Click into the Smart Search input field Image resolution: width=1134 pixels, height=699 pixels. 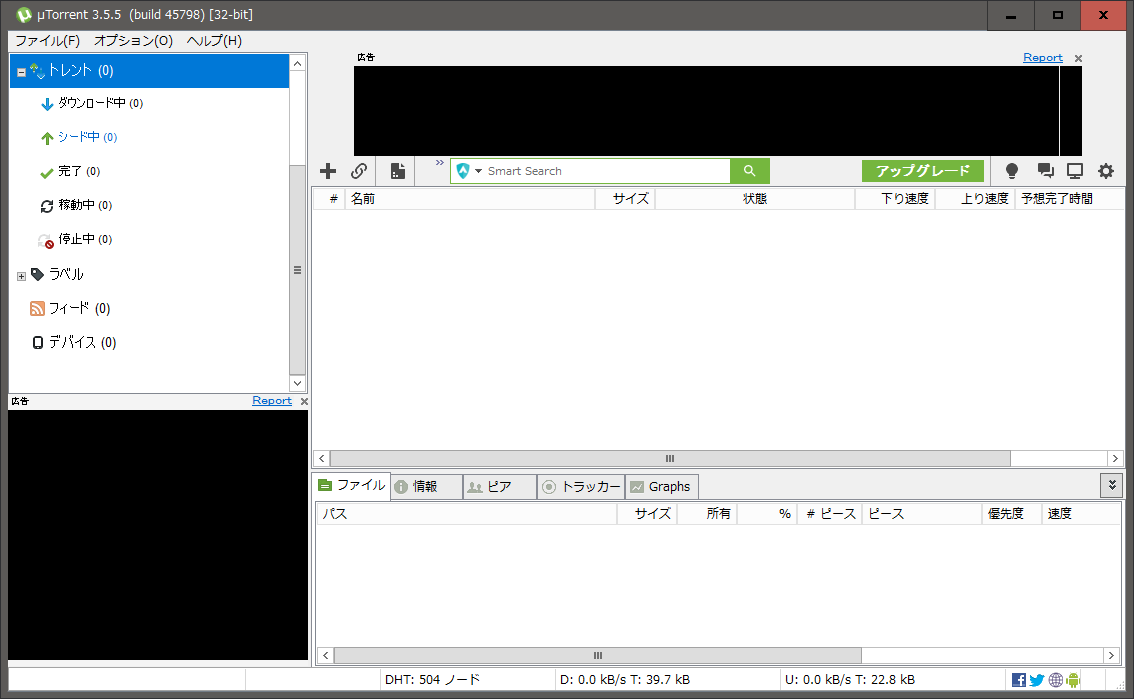pyautogui.click(x=605, y=171)
